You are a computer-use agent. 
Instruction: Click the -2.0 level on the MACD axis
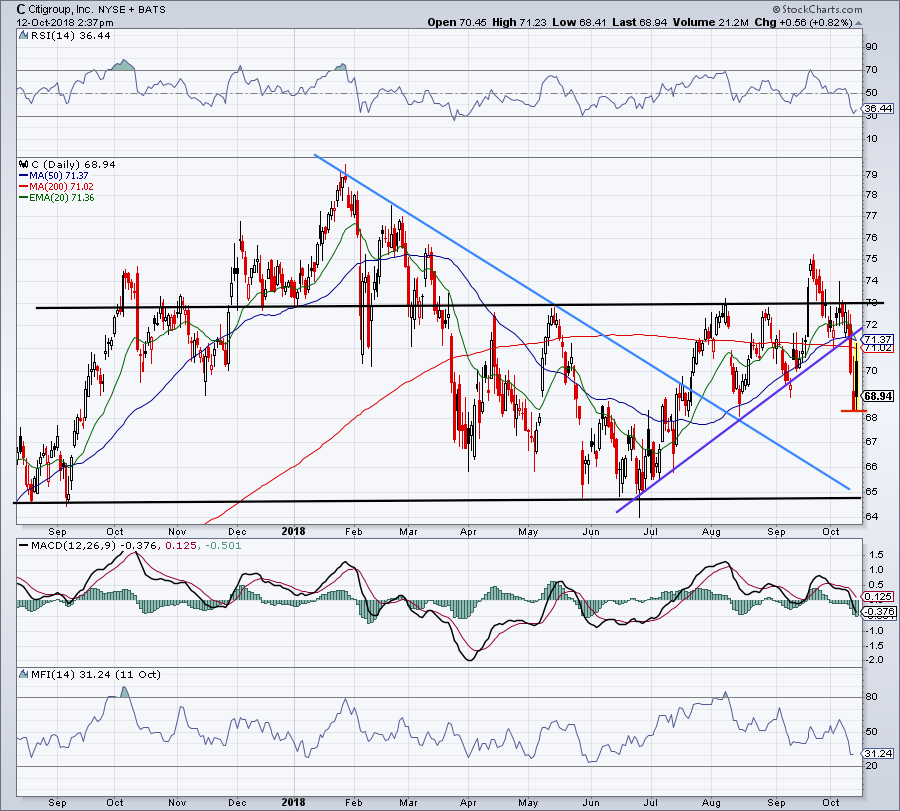tap(875, 661)
